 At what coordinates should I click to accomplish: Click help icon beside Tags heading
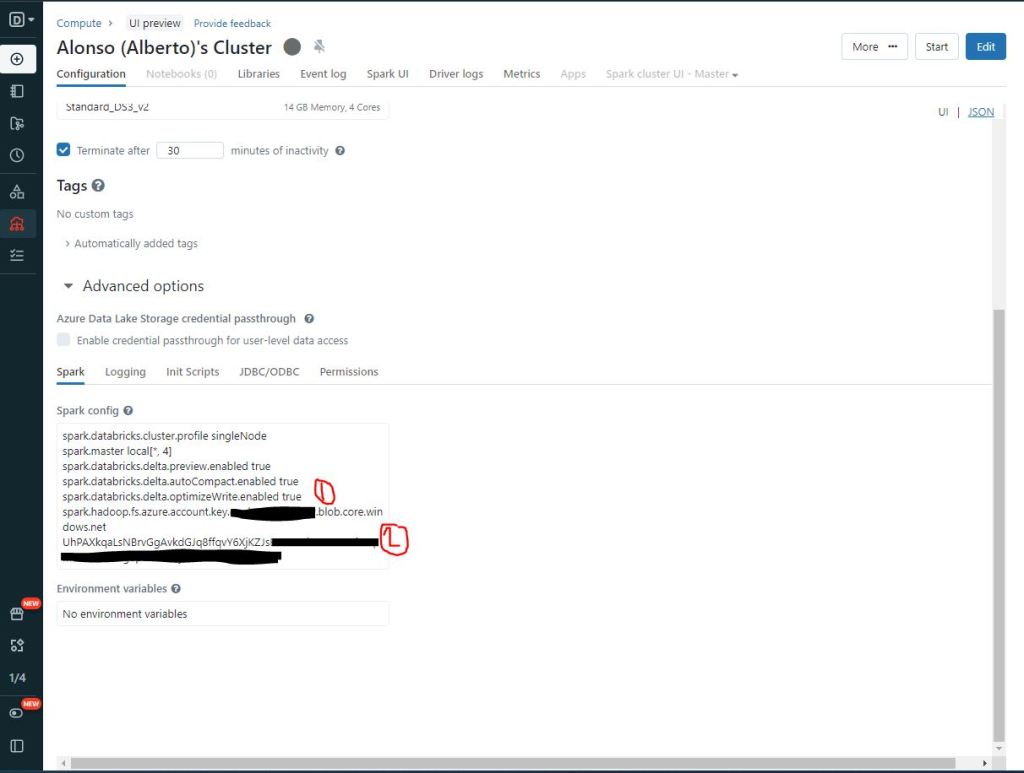pyautogui.click(x=98, y=186)
